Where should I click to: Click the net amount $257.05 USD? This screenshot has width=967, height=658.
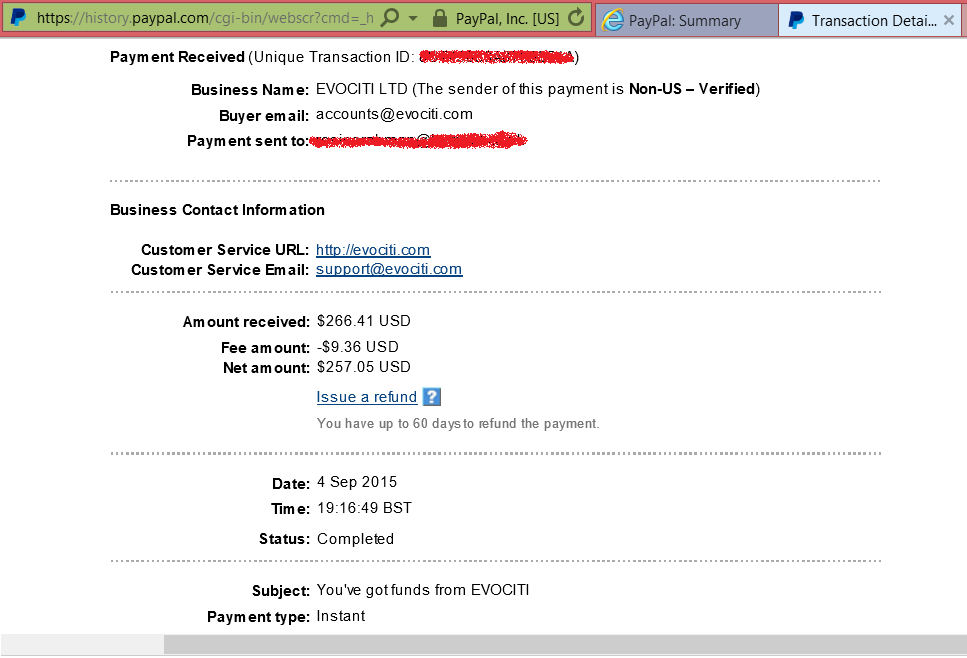pyautogui.click(x=363, y=367)
